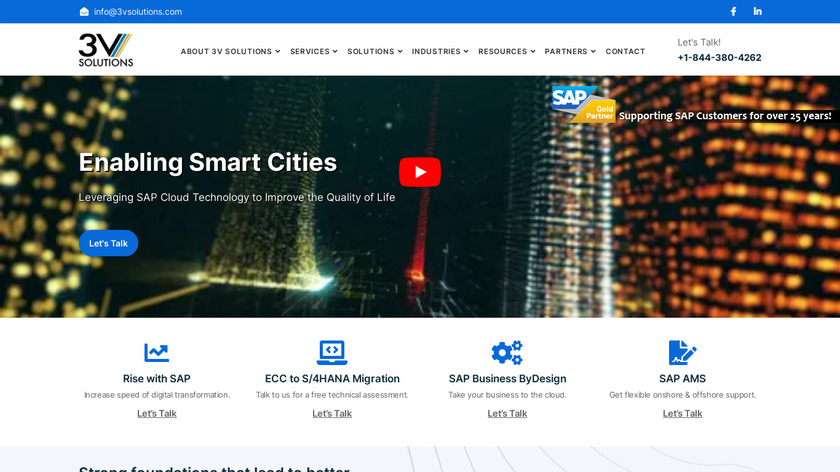This screenshot has height=472, width=840.
Task: Click the SAP AMS document icon
Action: (682, 353)
